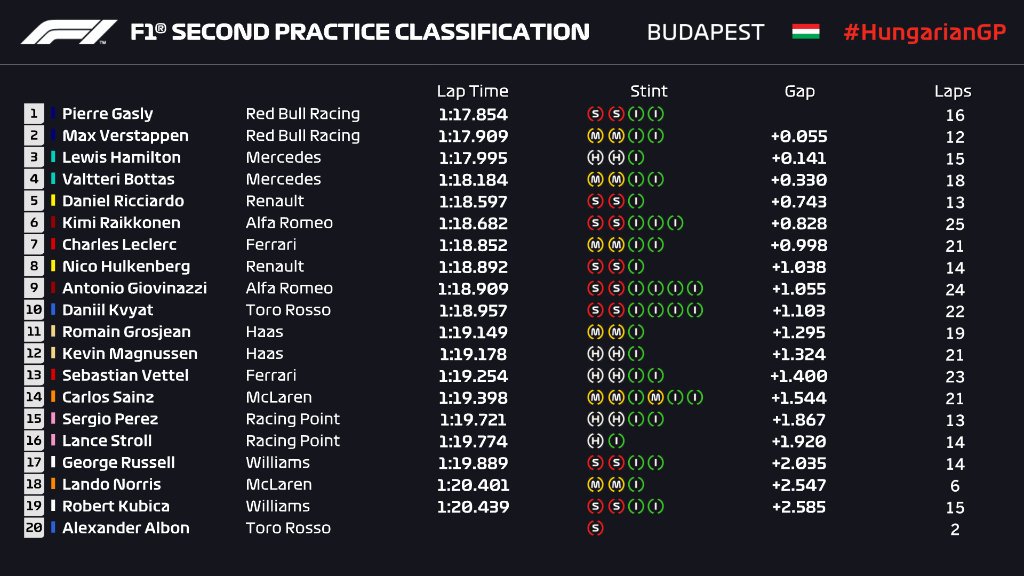This screenshot has height=576, width=1024.
Task: Click the intermediate tyre icon in Lando Norris's stint
Action: tap(637, 485)
